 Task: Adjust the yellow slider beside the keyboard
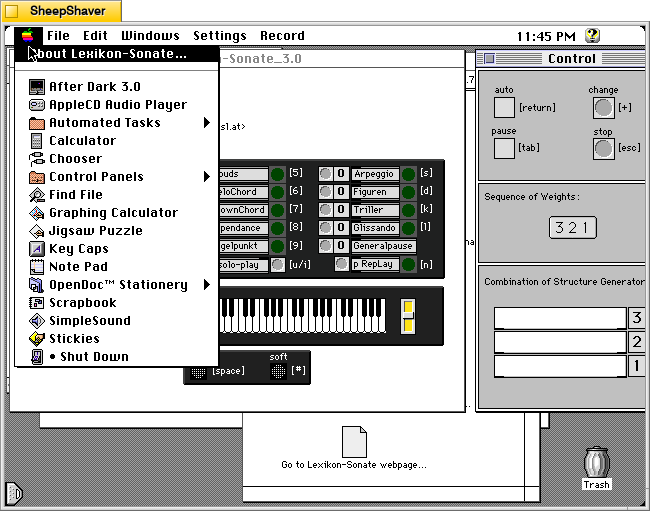408,316
